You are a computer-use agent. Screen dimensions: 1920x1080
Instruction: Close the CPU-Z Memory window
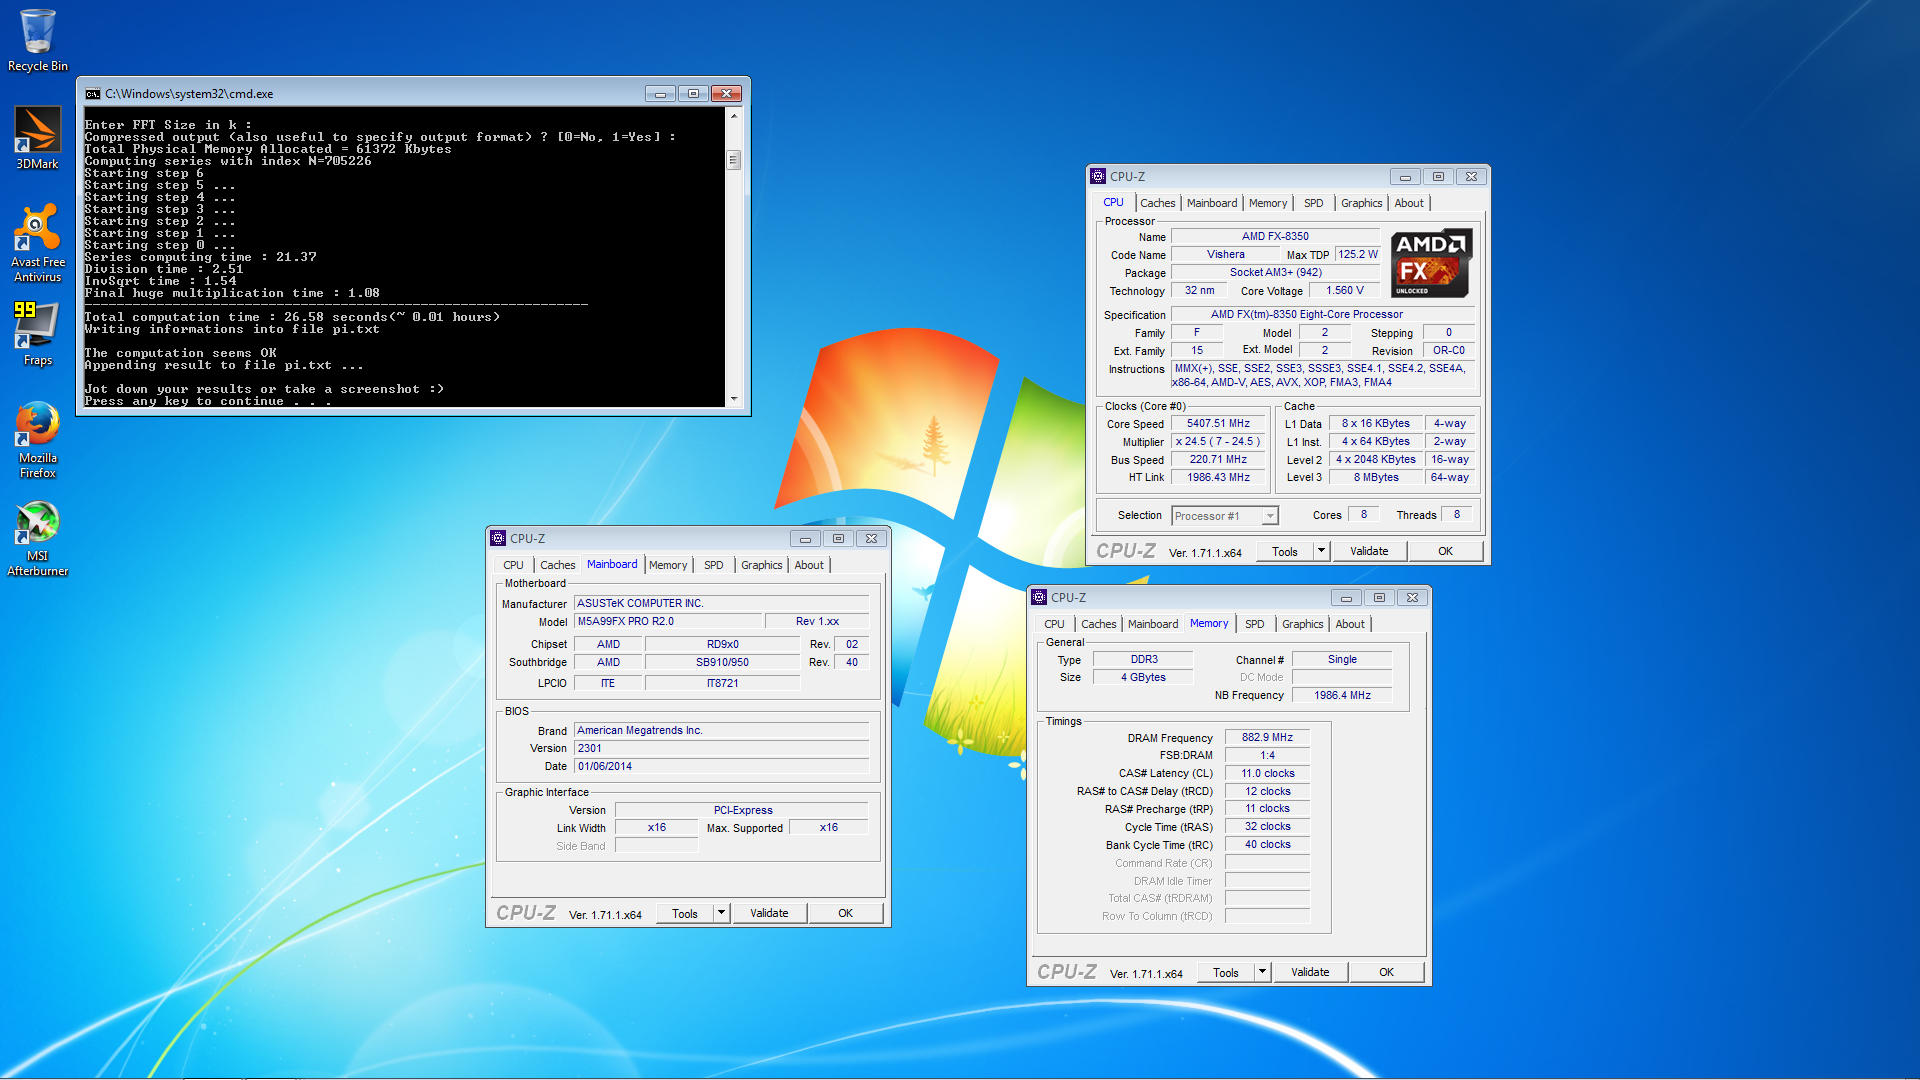tap(1412, 597)
